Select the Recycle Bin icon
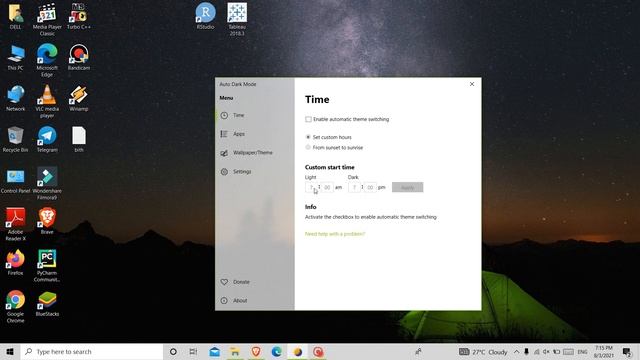 [16, 140]
